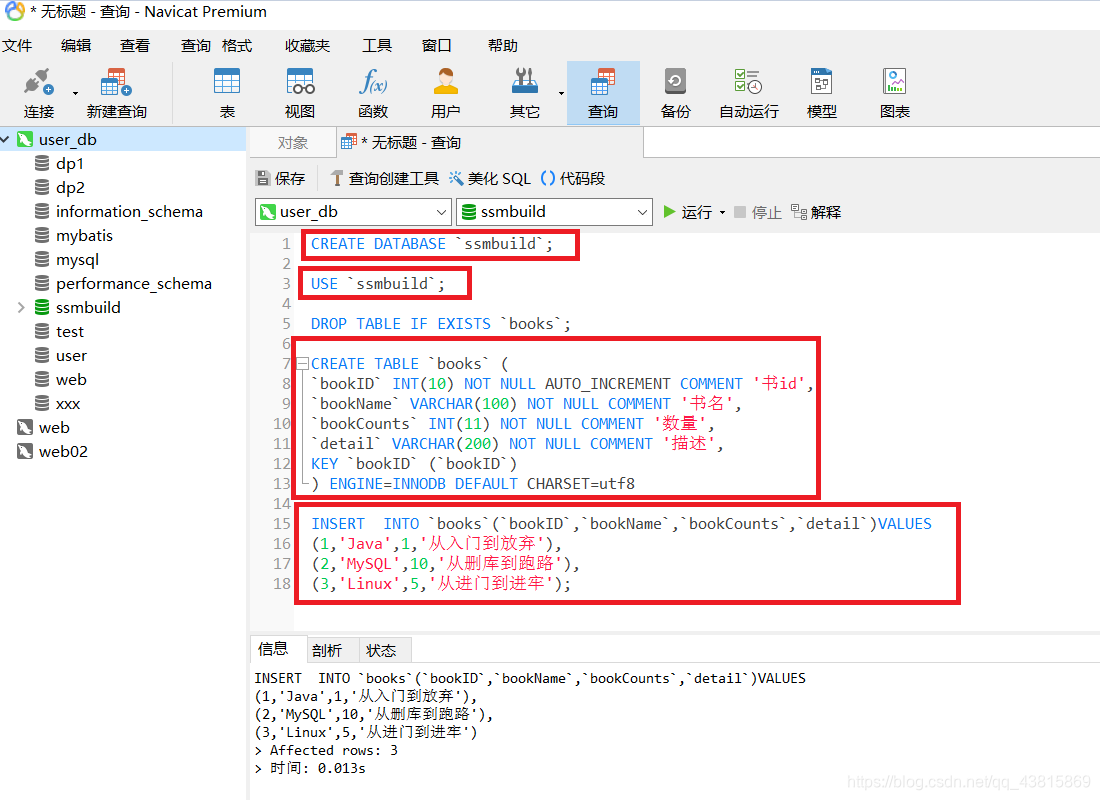Open the 窗口 menu

coord(436,46)
